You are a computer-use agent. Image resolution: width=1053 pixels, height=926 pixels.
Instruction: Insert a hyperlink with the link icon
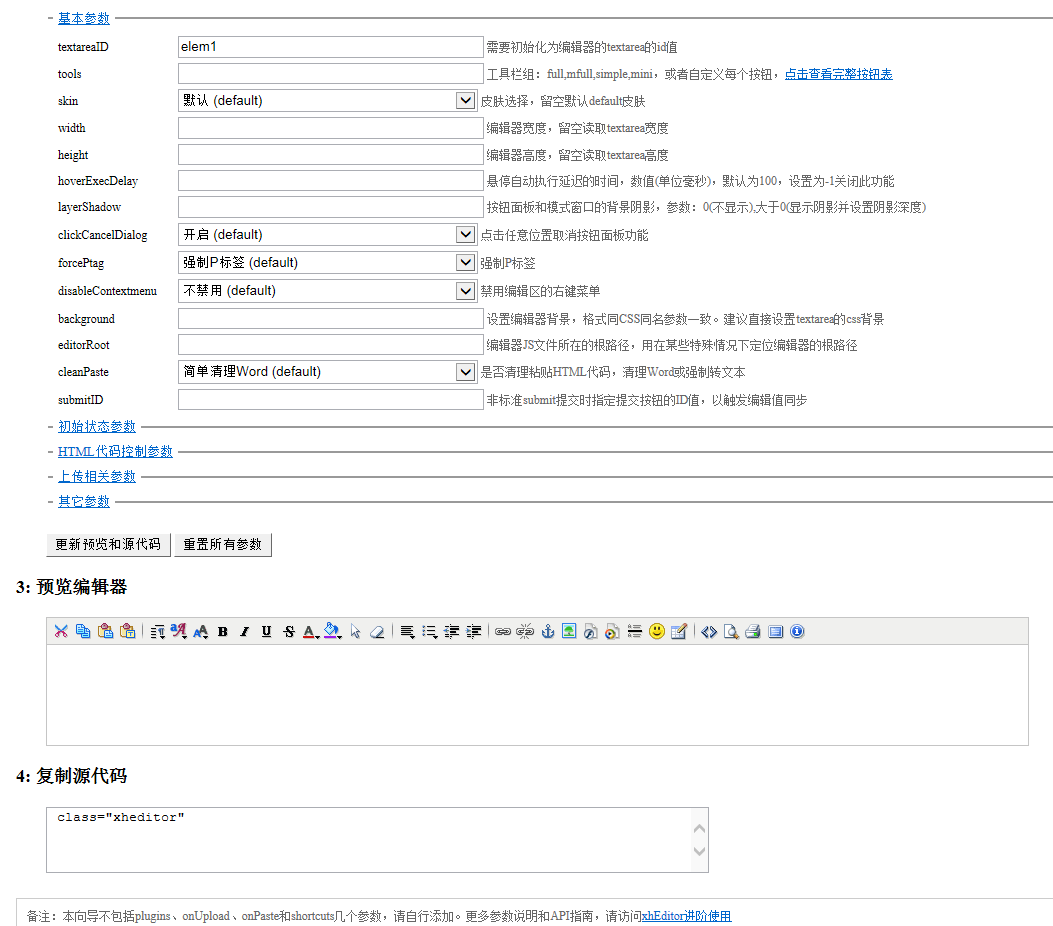tap(503, 631)
